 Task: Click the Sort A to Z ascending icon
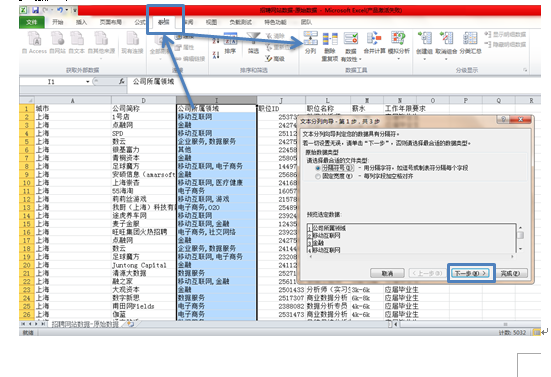click(x=216, y=41)
